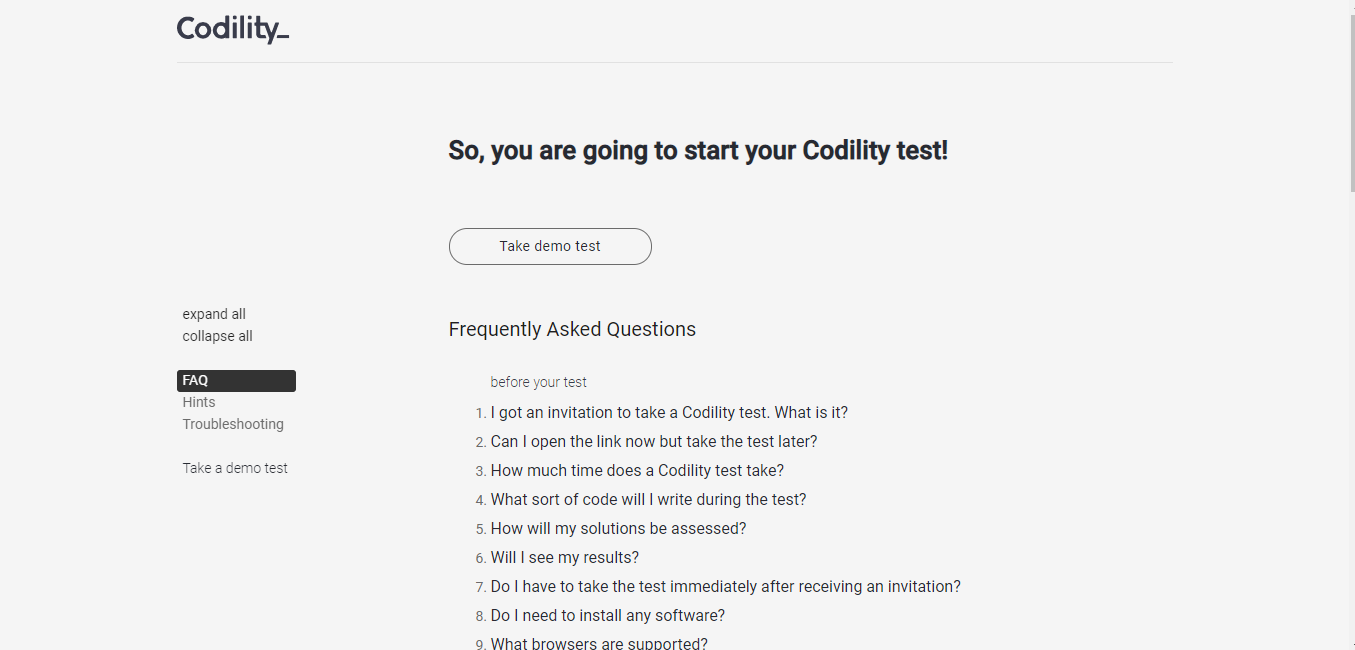1355x650 pixels.
Task: Expand 'Will I see my results?' question
Action: [564, 557]
